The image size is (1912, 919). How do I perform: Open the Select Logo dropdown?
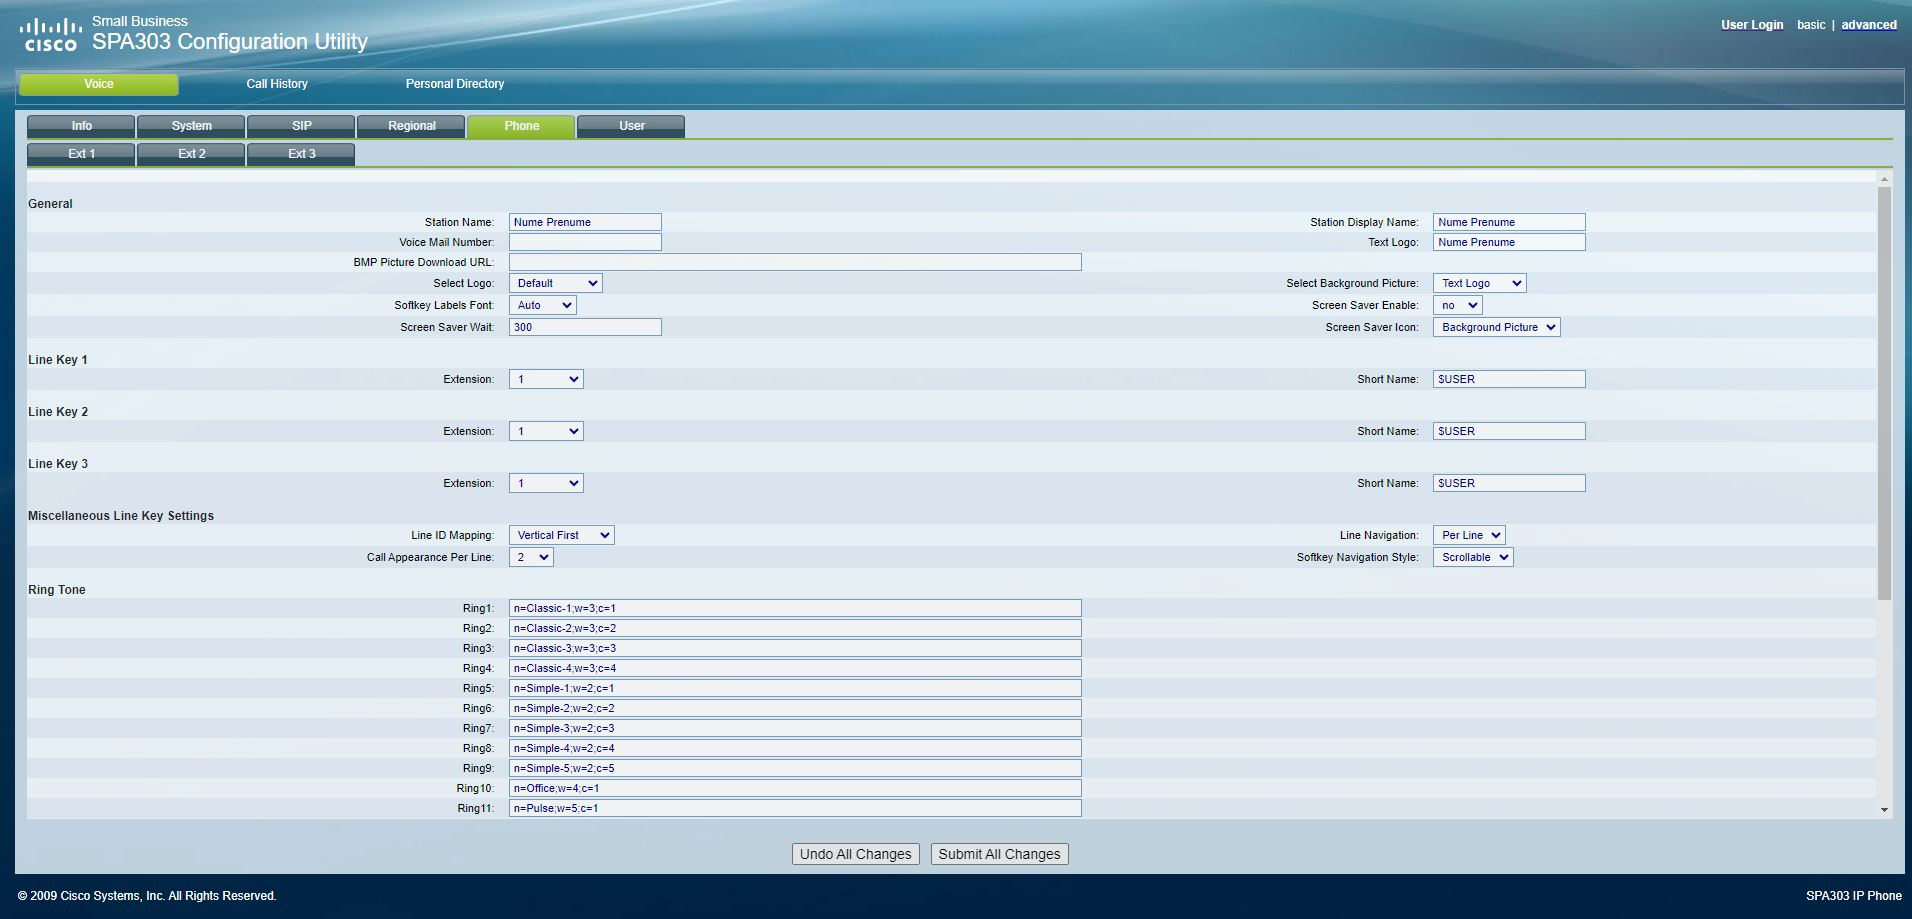(x=555, y=283)
